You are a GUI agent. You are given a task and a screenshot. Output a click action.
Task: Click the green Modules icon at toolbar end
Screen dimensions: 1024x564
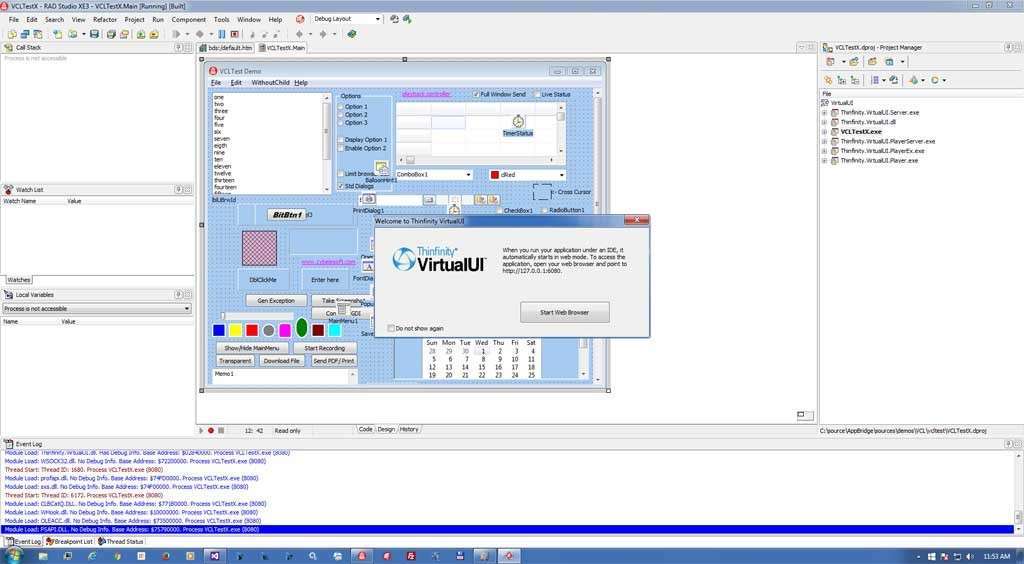(351, 34)
